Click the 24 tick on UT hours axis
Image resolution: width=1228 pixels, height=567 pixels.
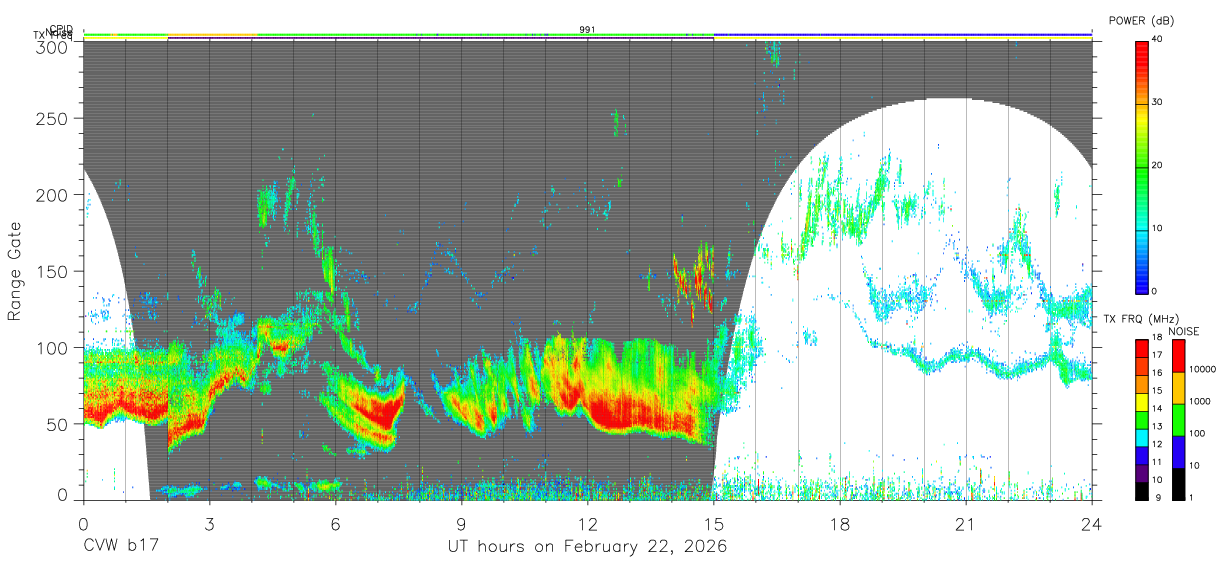click(1092, 523)
